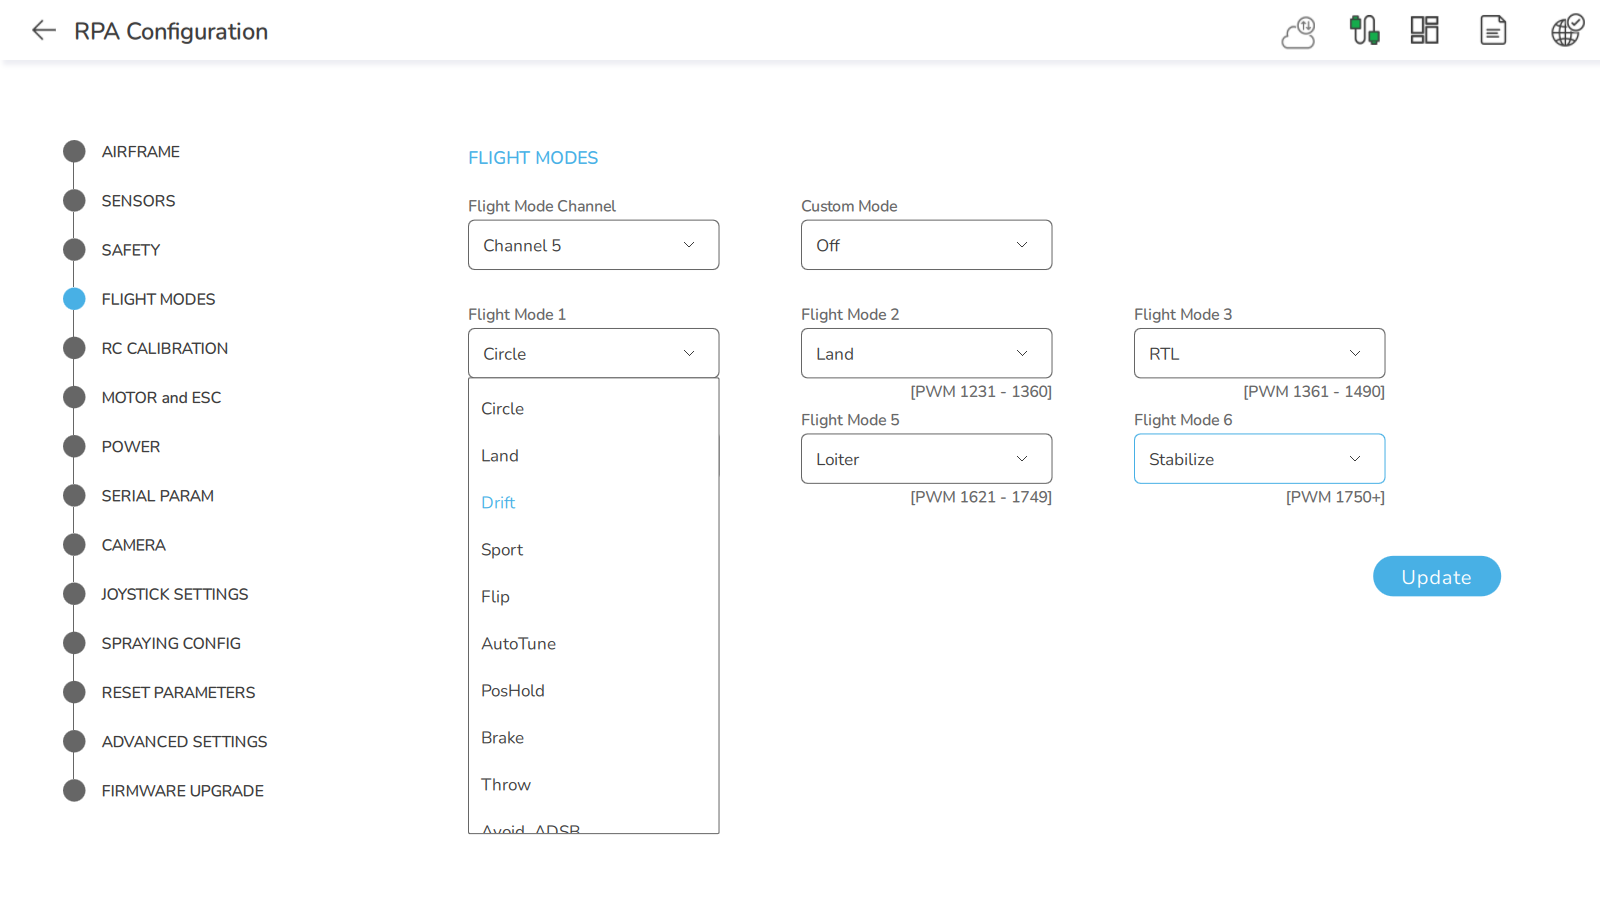Open the cloud sync icon
The height and width of the screenshot is (900, 1600).
[1298, 32]
